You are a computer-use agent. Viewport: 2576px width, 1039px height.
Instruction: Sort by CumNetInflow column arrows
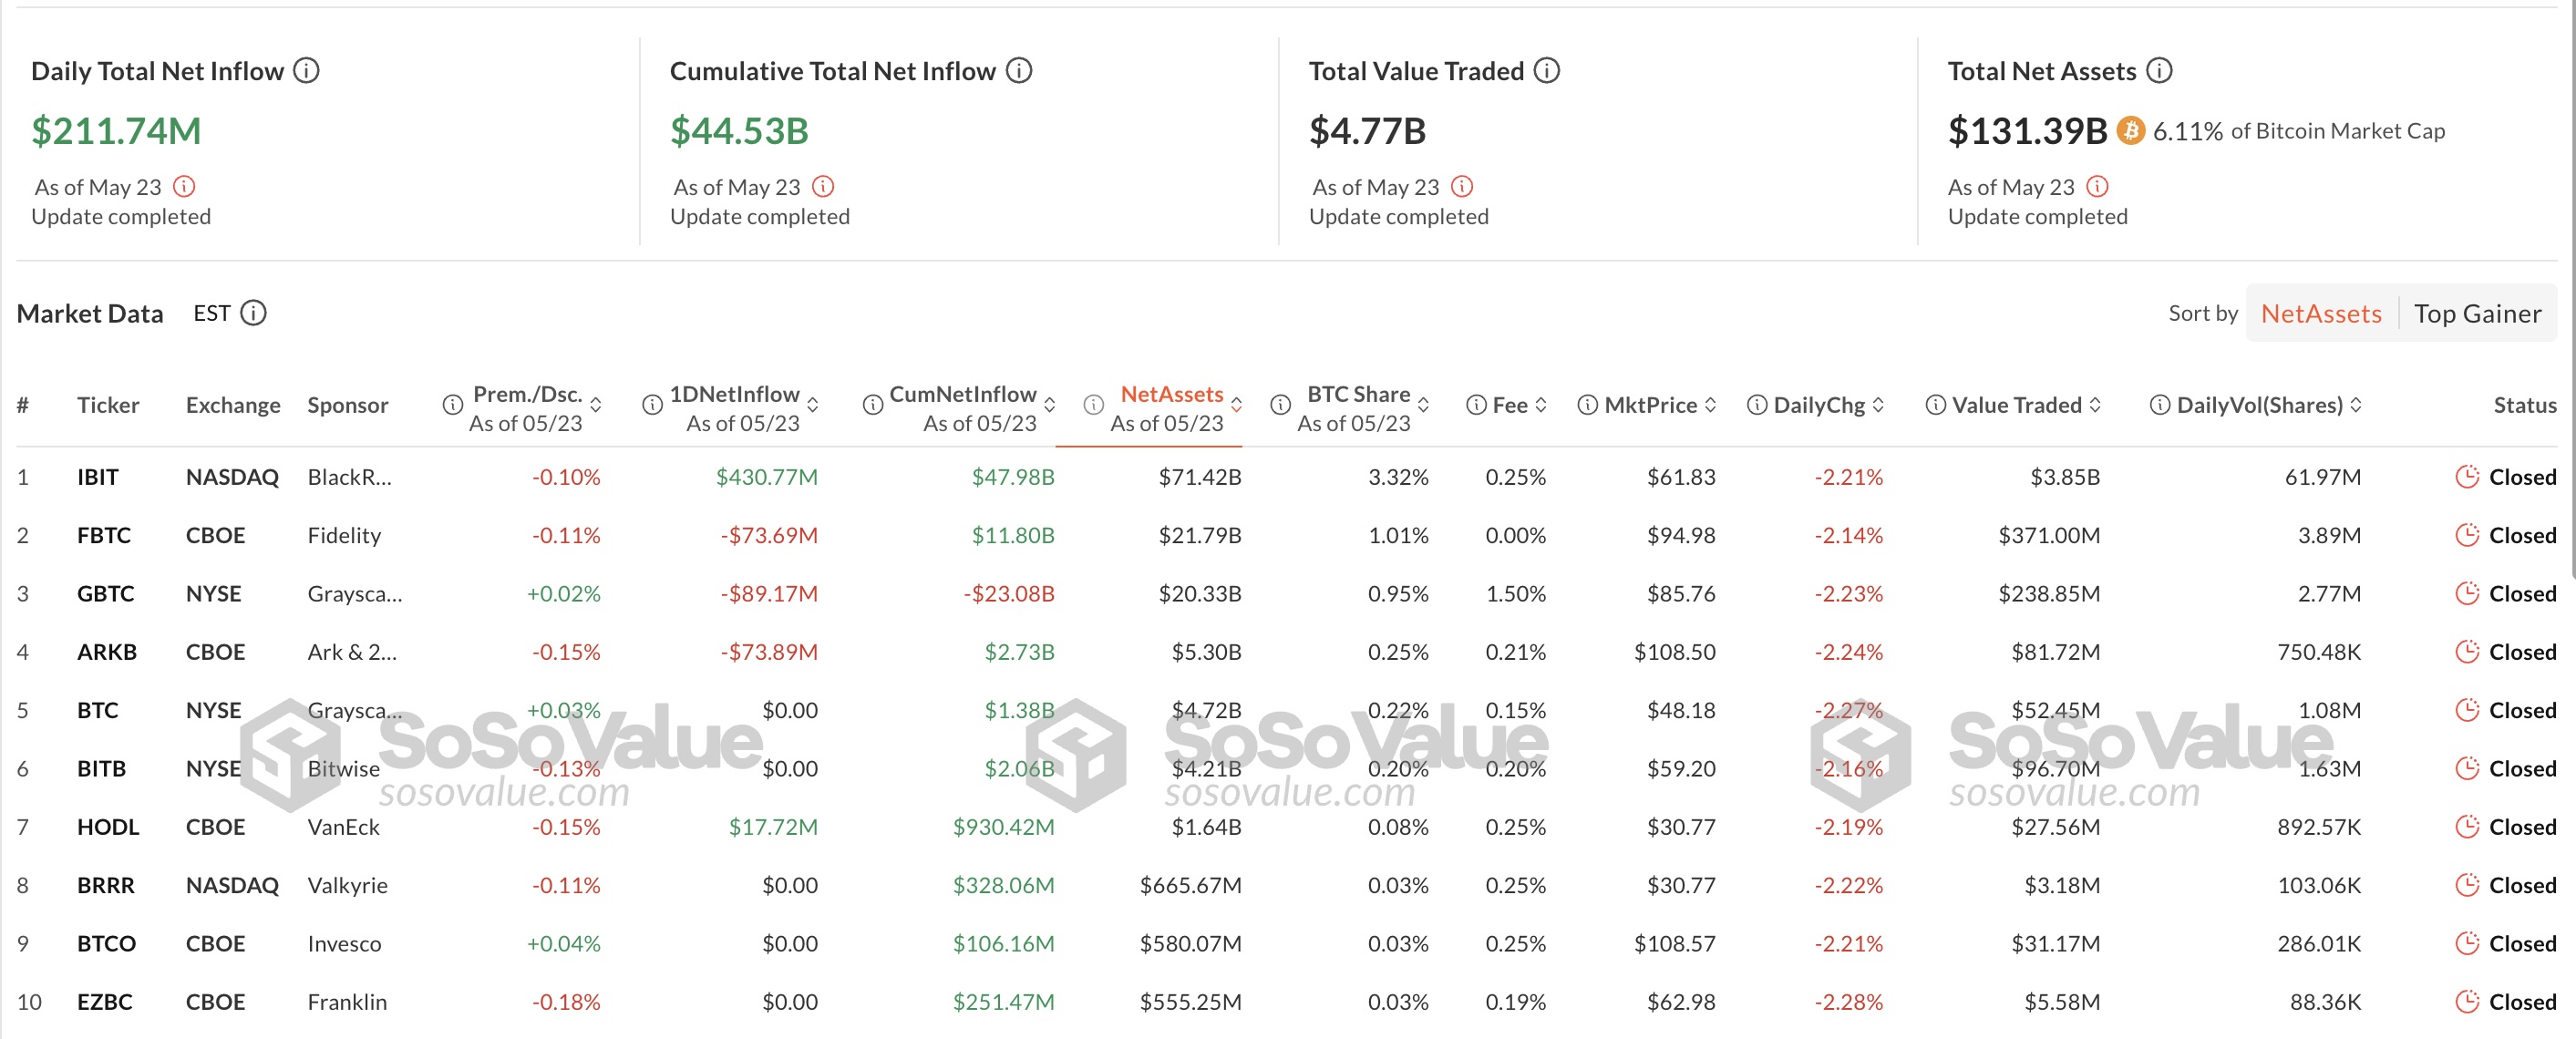pos(1050,405)
